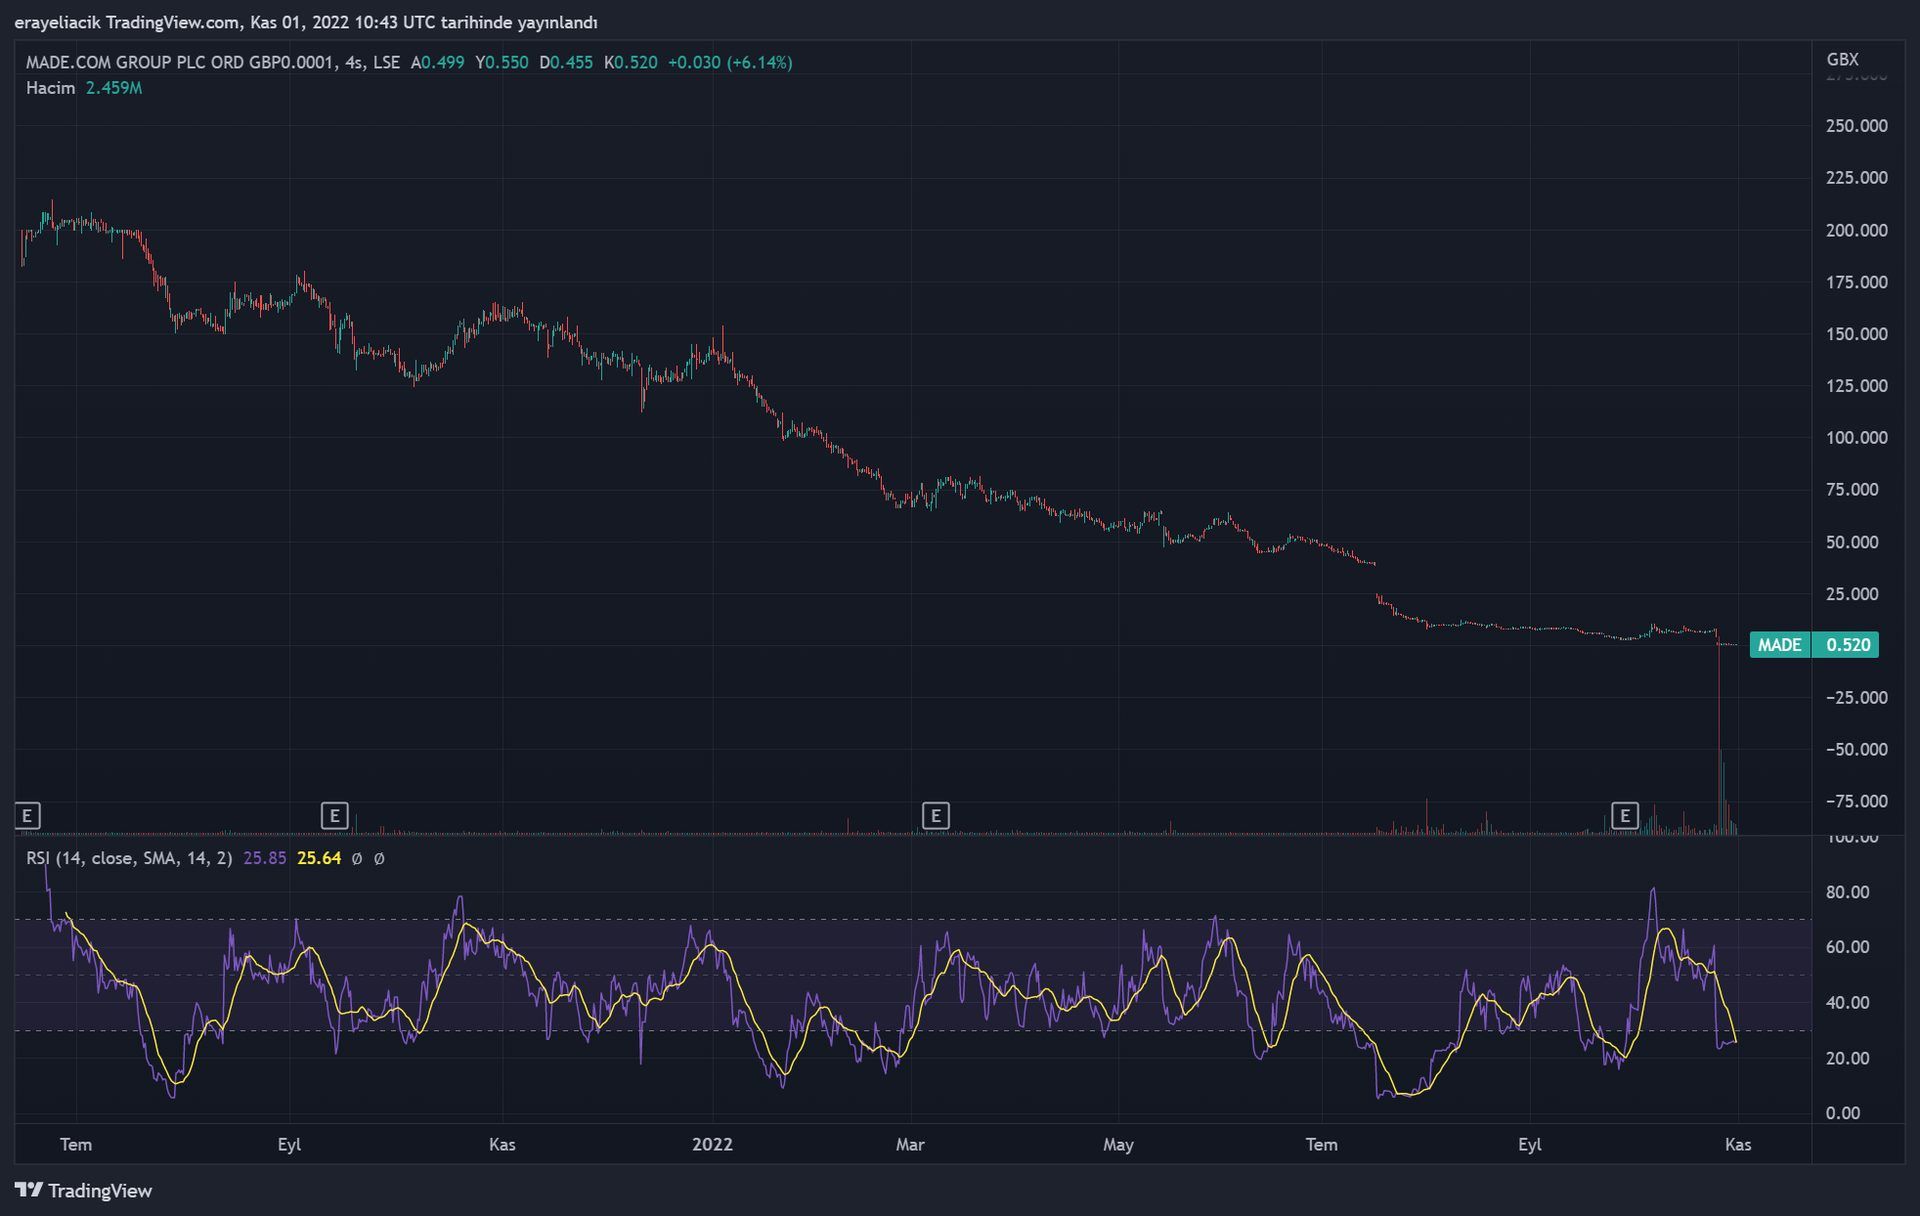Click the change value +0.030 (+6.14%)
Image resolution: width=1920 pixels, height=1216 pixels.
click(730, 62)
